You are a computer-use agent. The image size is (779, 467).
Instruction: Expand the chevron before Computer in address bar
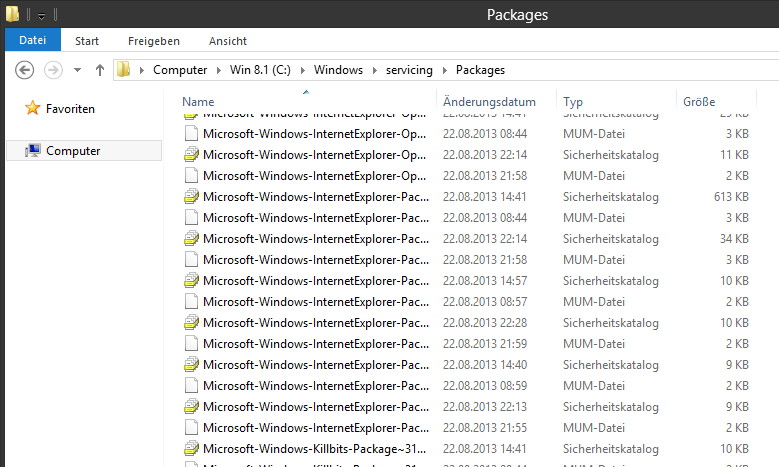coord(142,70)
